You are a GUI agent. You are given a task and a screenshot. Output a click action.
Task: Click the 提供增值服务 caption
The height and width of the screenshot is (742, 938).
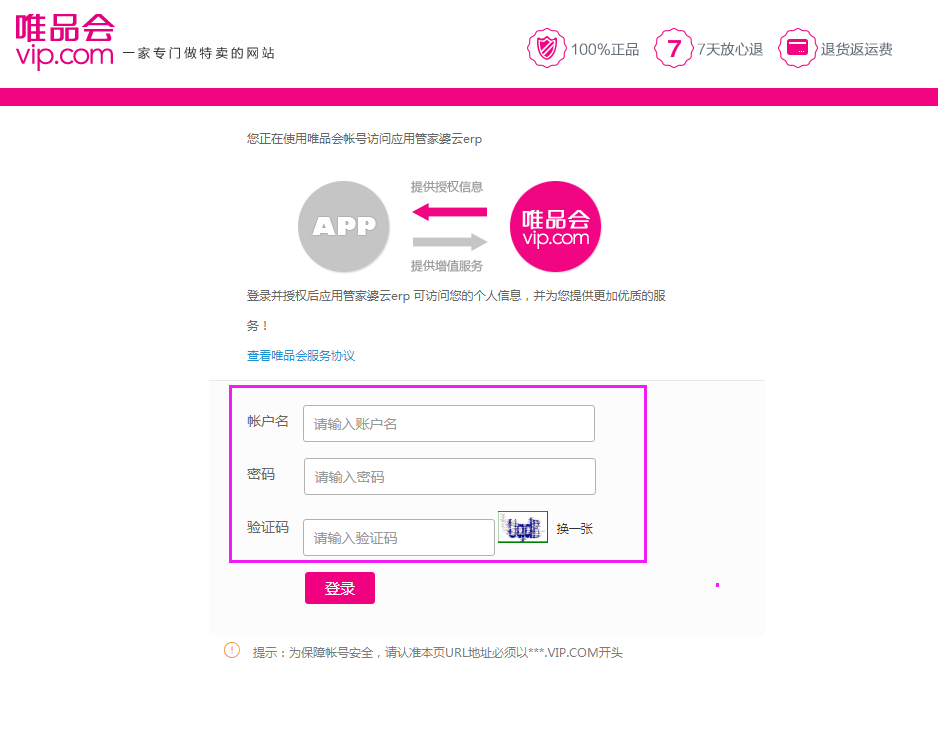click(x=447, y=266)
